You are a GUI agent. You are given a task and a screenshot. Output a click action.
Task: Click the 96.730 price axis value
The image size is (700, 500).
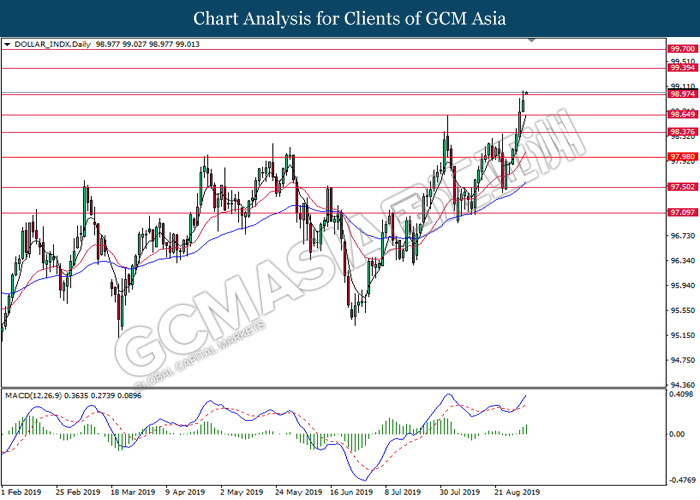683,236
